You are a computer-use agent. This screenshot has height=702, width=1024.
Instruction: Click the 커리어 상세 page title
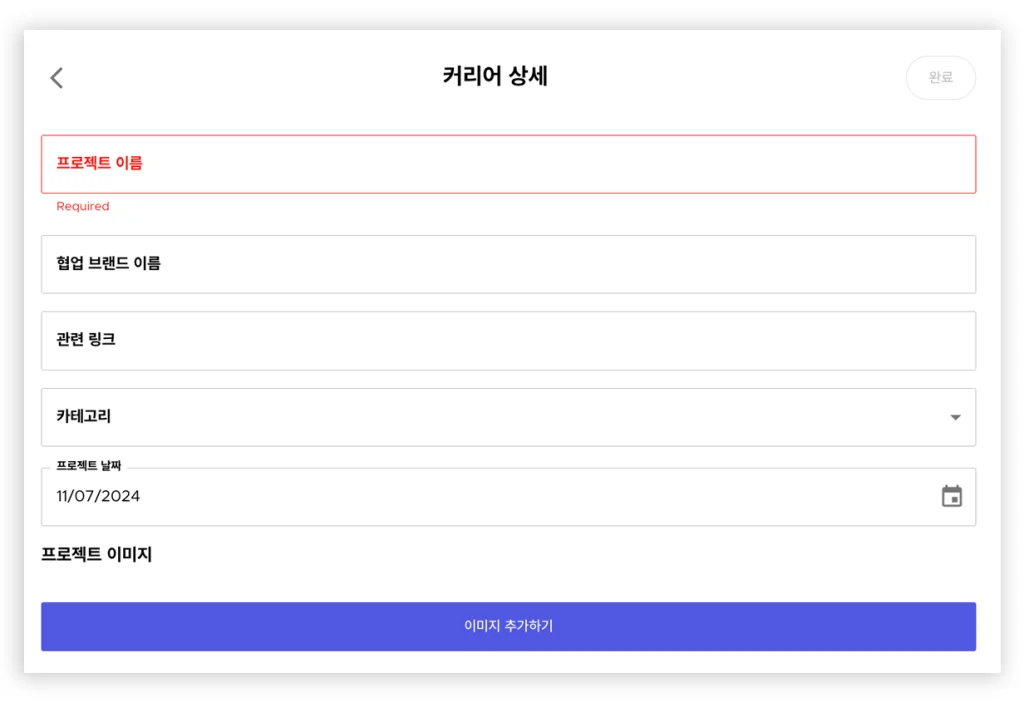pos(495,76)
